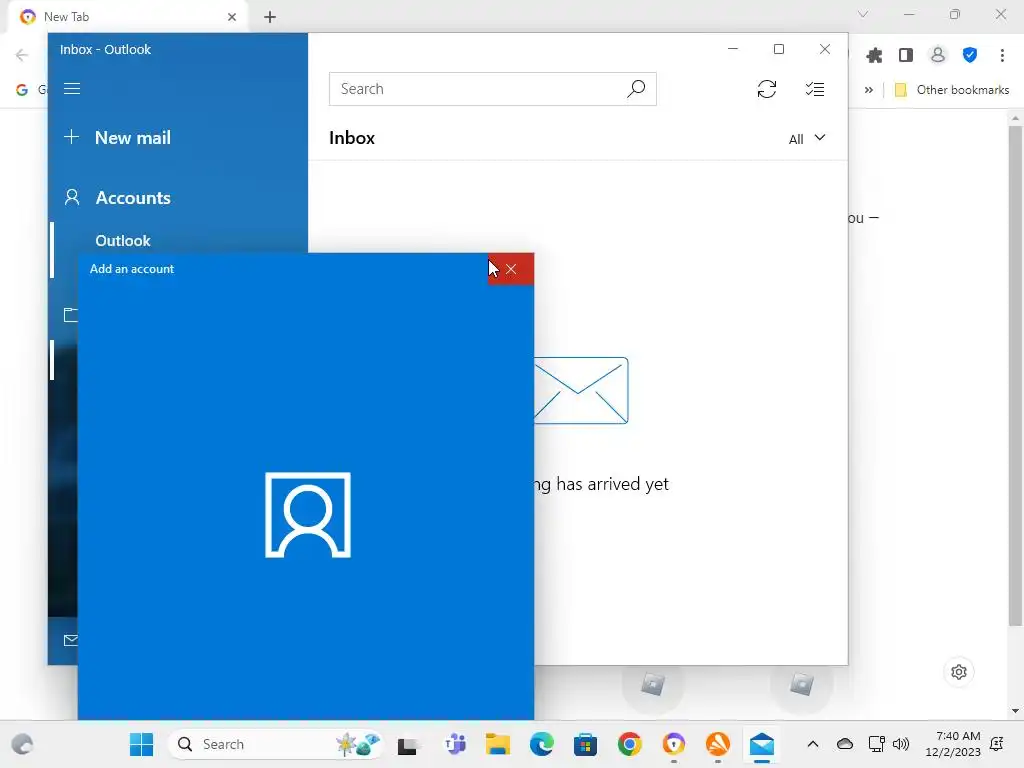The height and width of the screenshot is (768, 1024).
Task: Click the first shortcut tile at page bottom
Action: click(652, 684)
